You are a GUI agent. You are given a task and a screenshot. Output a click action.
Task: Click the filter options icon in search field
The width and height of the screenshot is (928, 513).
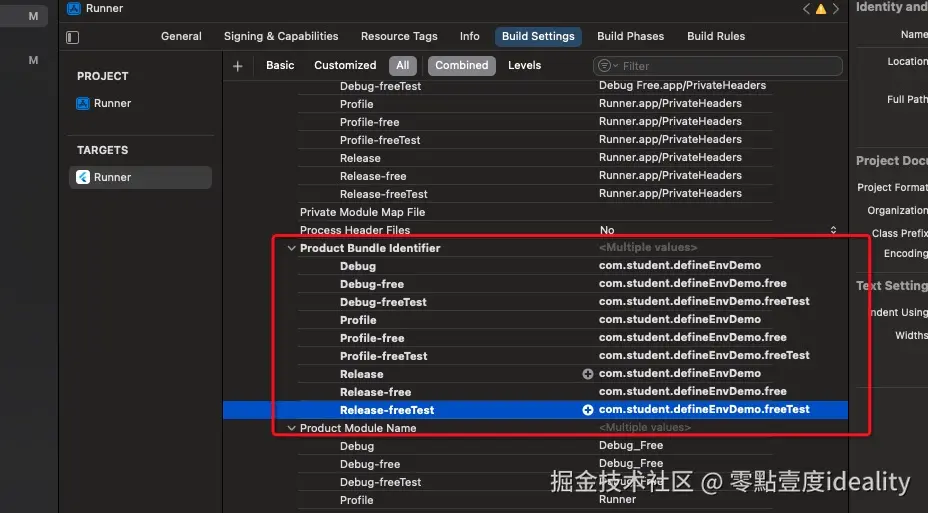(607, 66)
